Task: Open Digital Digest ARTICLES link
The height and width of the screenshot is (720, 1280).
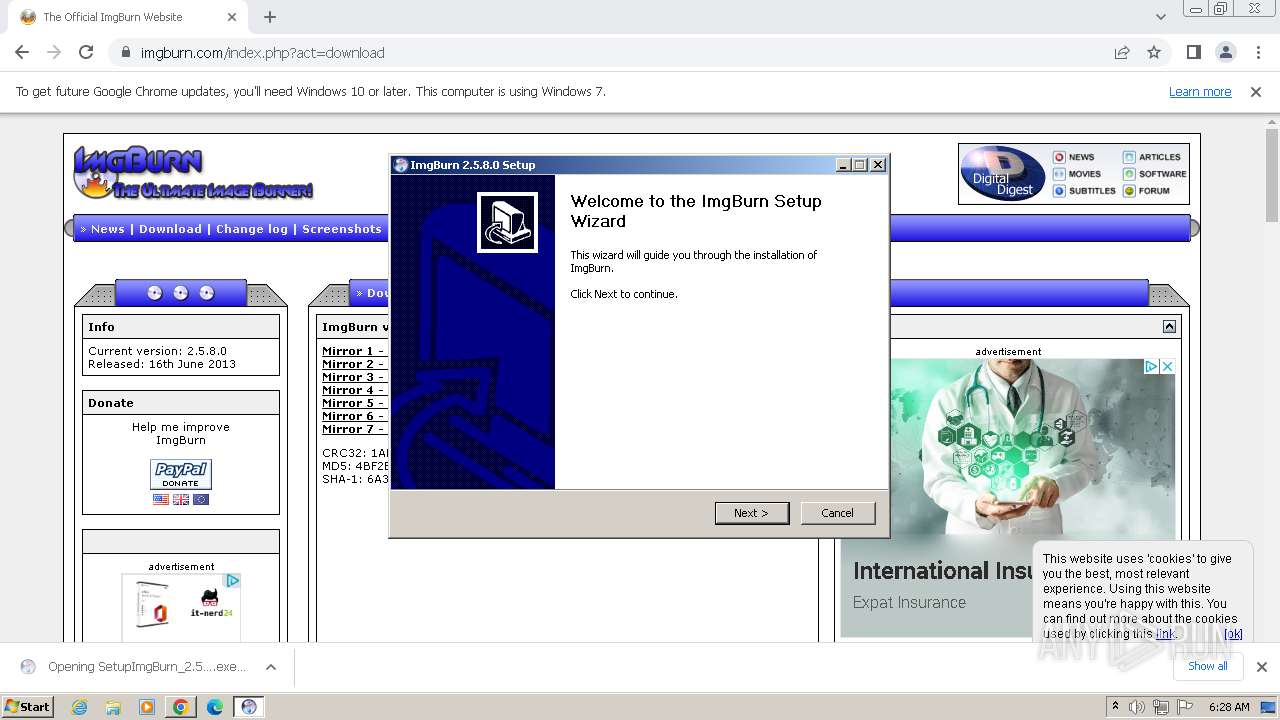Action: (1152, 157)
